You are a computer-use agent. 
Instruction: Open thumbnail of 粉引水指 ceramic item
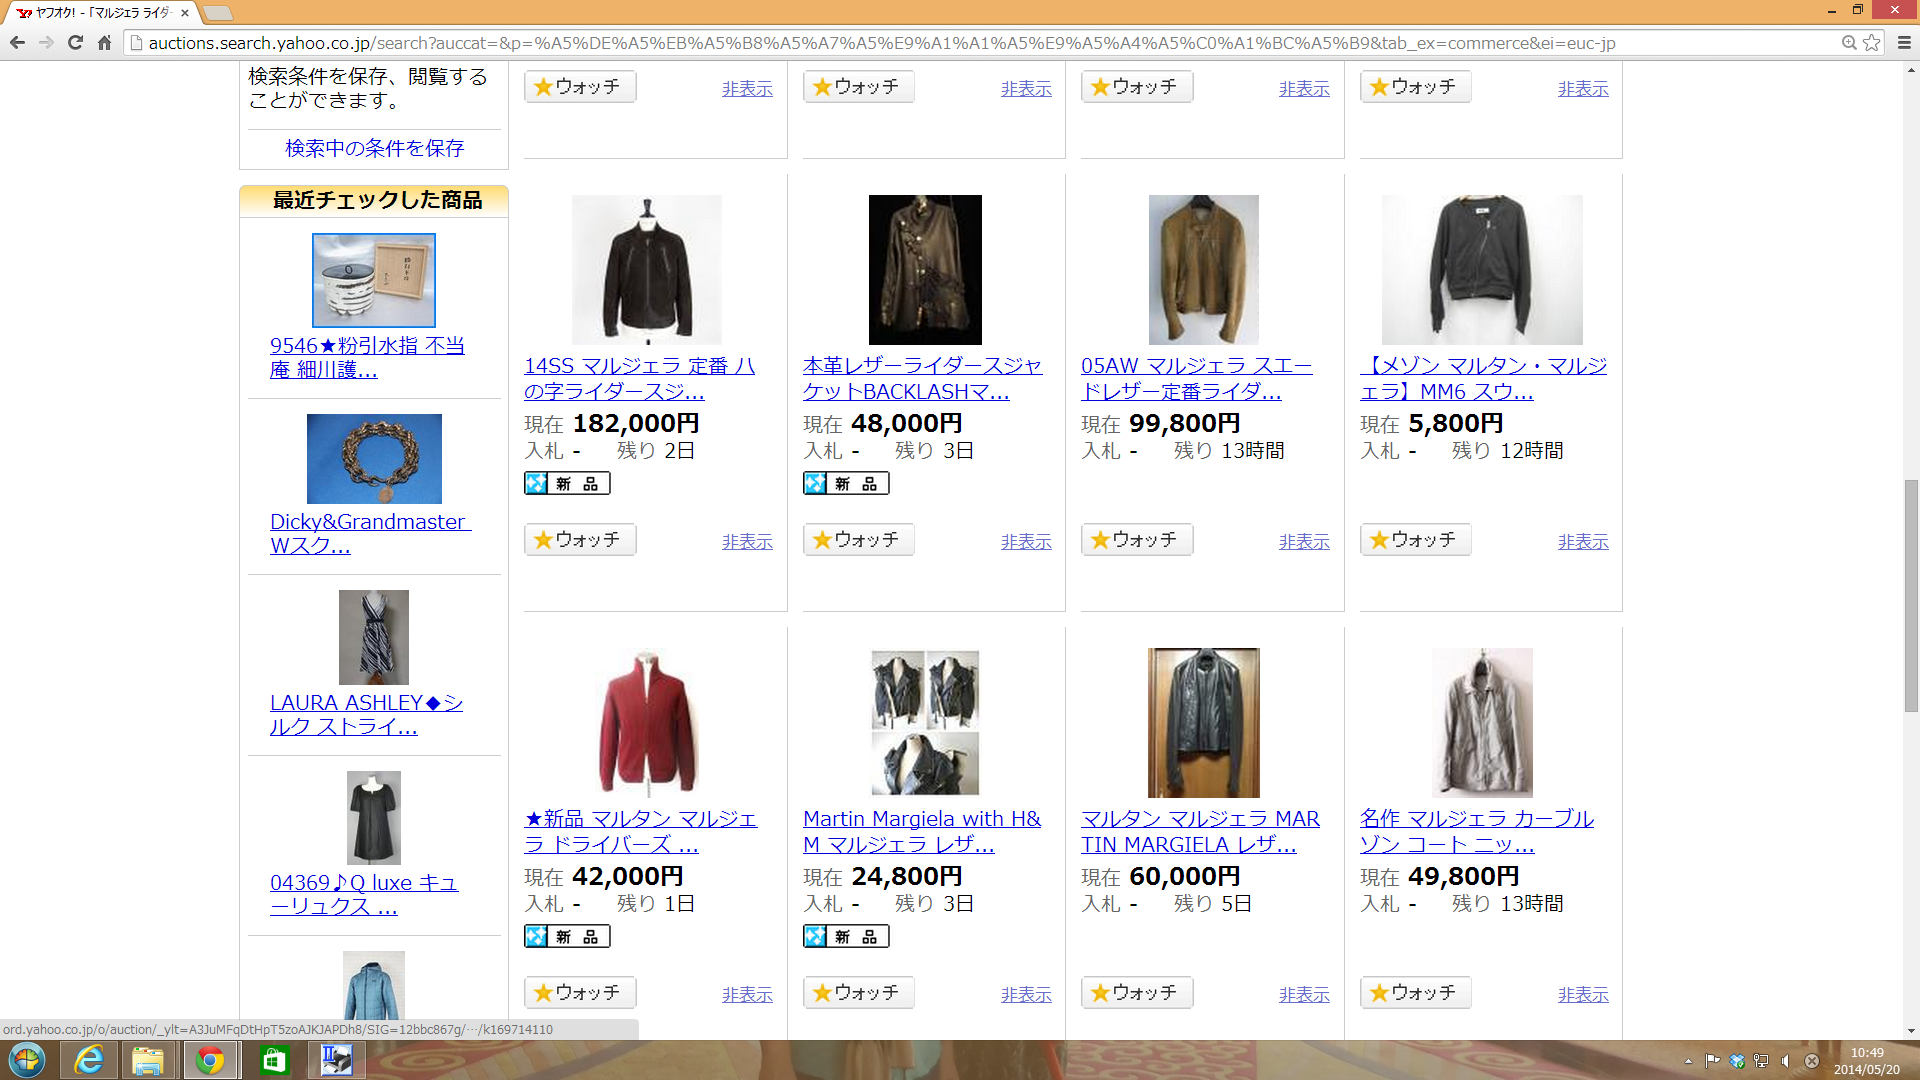pyautogui.click(x=374, y=280)
